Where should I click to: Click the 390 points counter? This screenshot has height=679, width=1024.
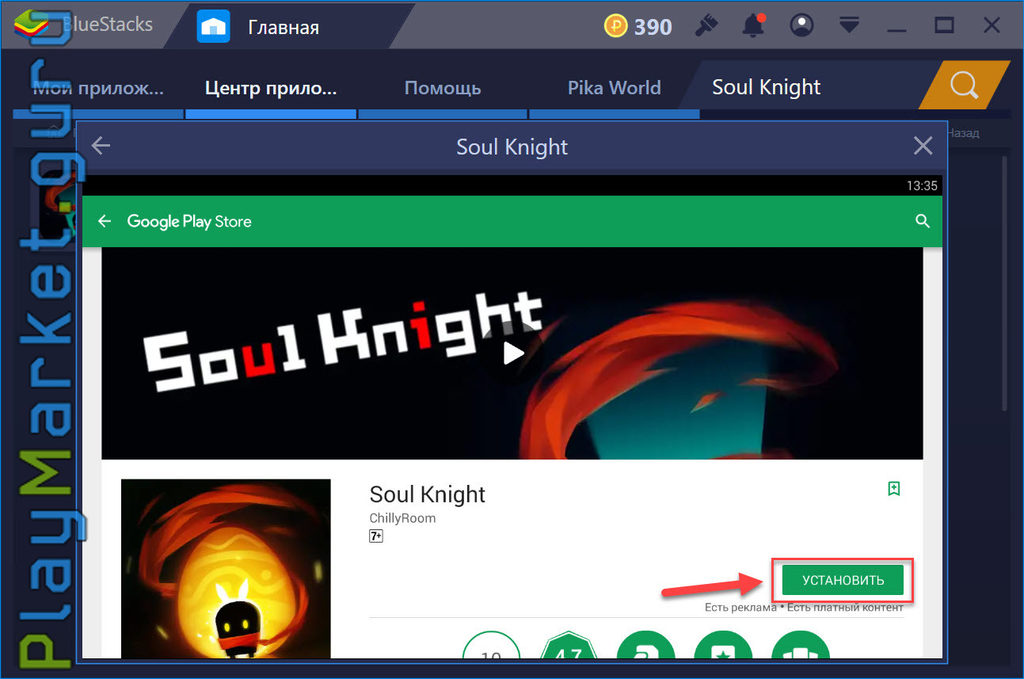653,27
